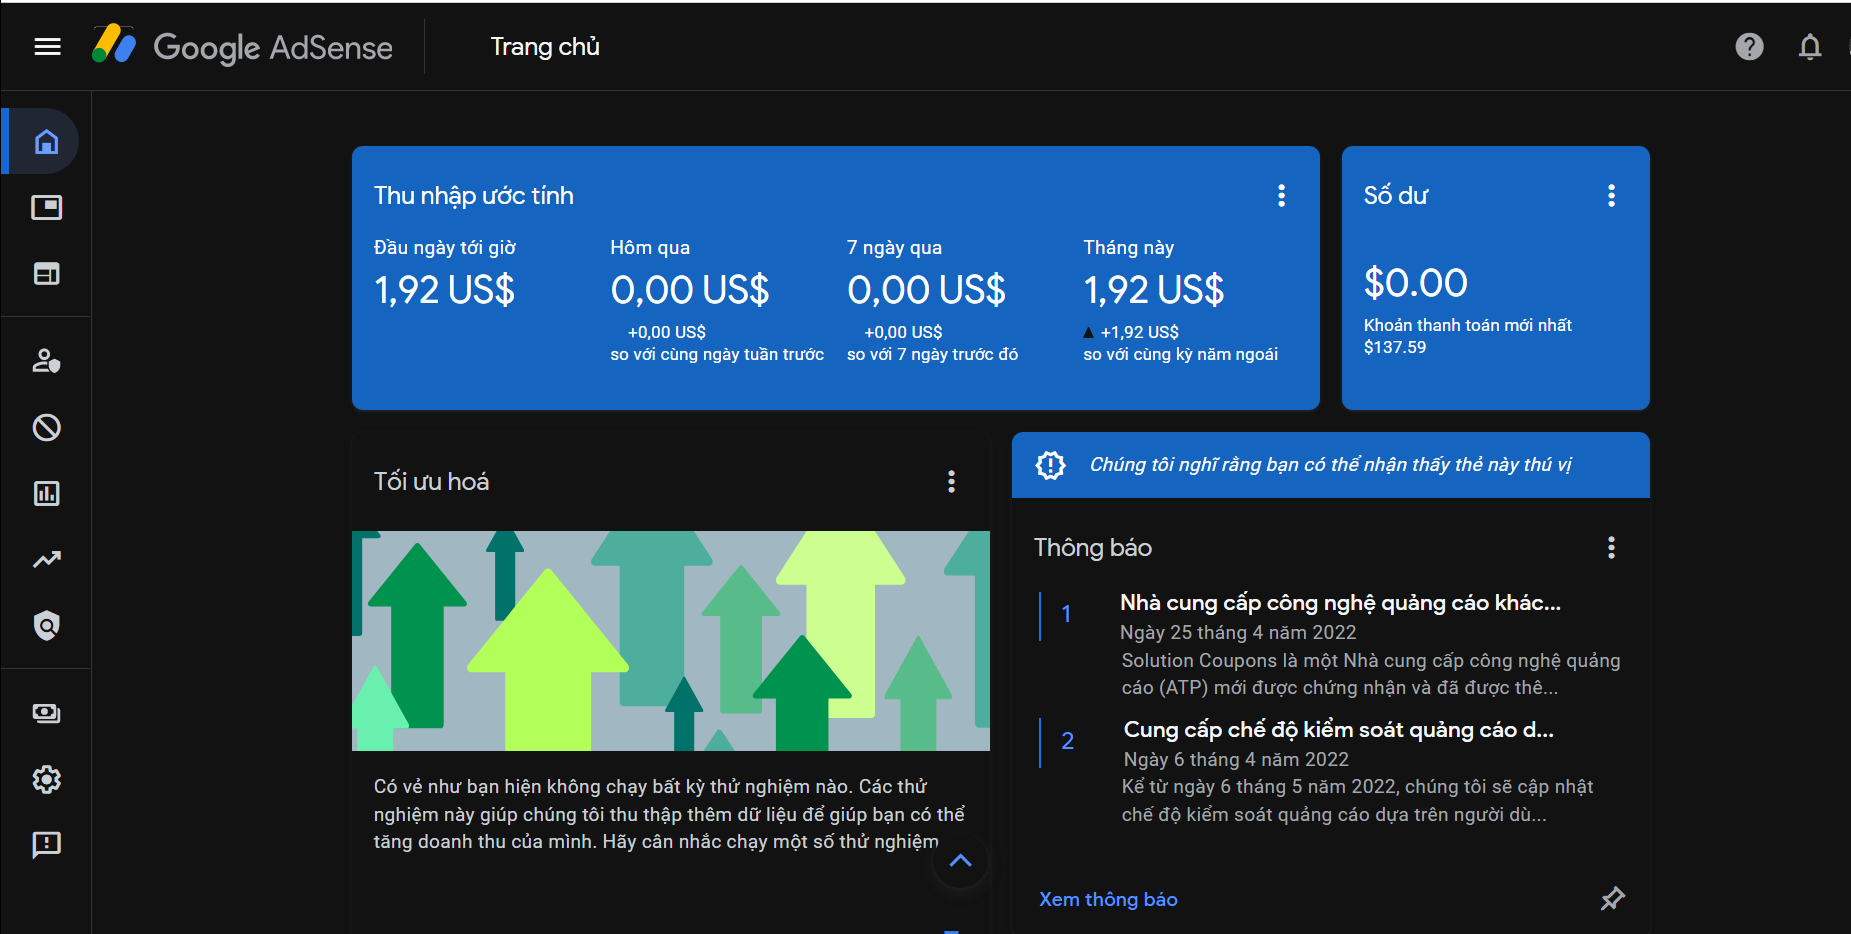Click the 'so với cùng kỳ năm ngoái' comparison text
Image resolution: width=1851 pixels, height=934 pixels.
pyautogui.click(x=1181, y=354)
